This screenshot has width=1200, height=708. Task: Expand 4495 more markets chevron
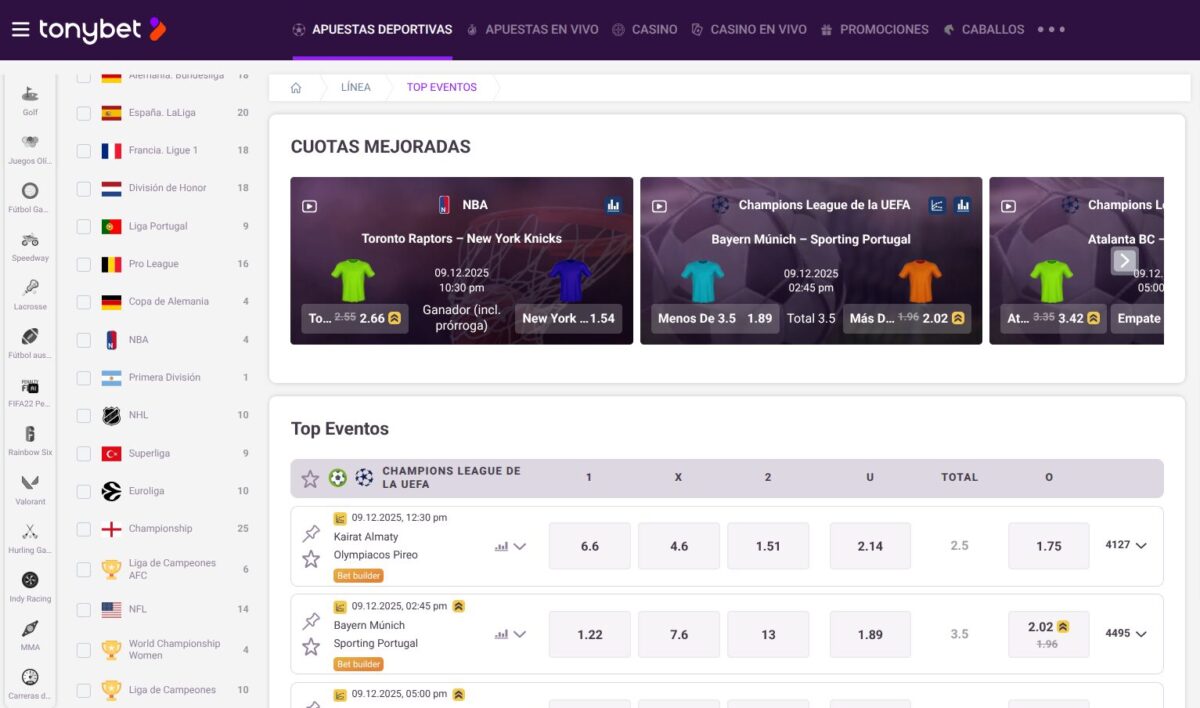pyautogui.click(x=1141, y=634)
